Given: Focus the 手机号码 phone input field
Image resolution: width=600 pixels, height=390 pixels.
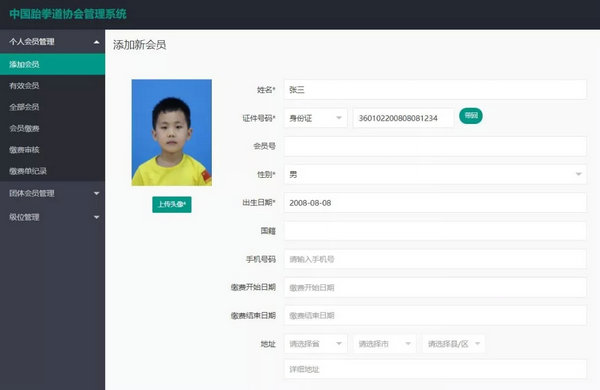Looking at the screenshot, I should click(435, 259).
